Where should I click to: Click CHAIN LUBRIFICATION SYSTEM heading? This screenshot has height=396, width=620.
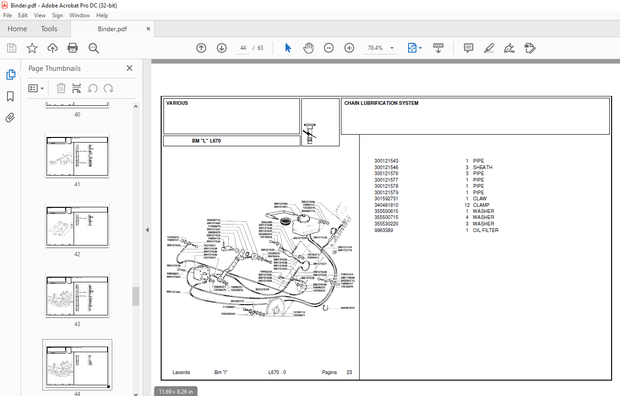(x=381, y=103)
